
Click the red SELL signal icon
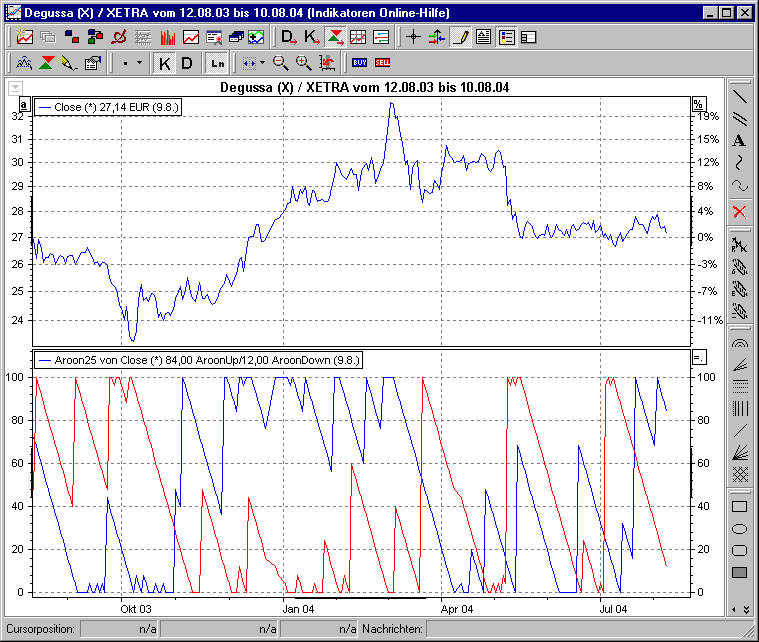[382, 63]
